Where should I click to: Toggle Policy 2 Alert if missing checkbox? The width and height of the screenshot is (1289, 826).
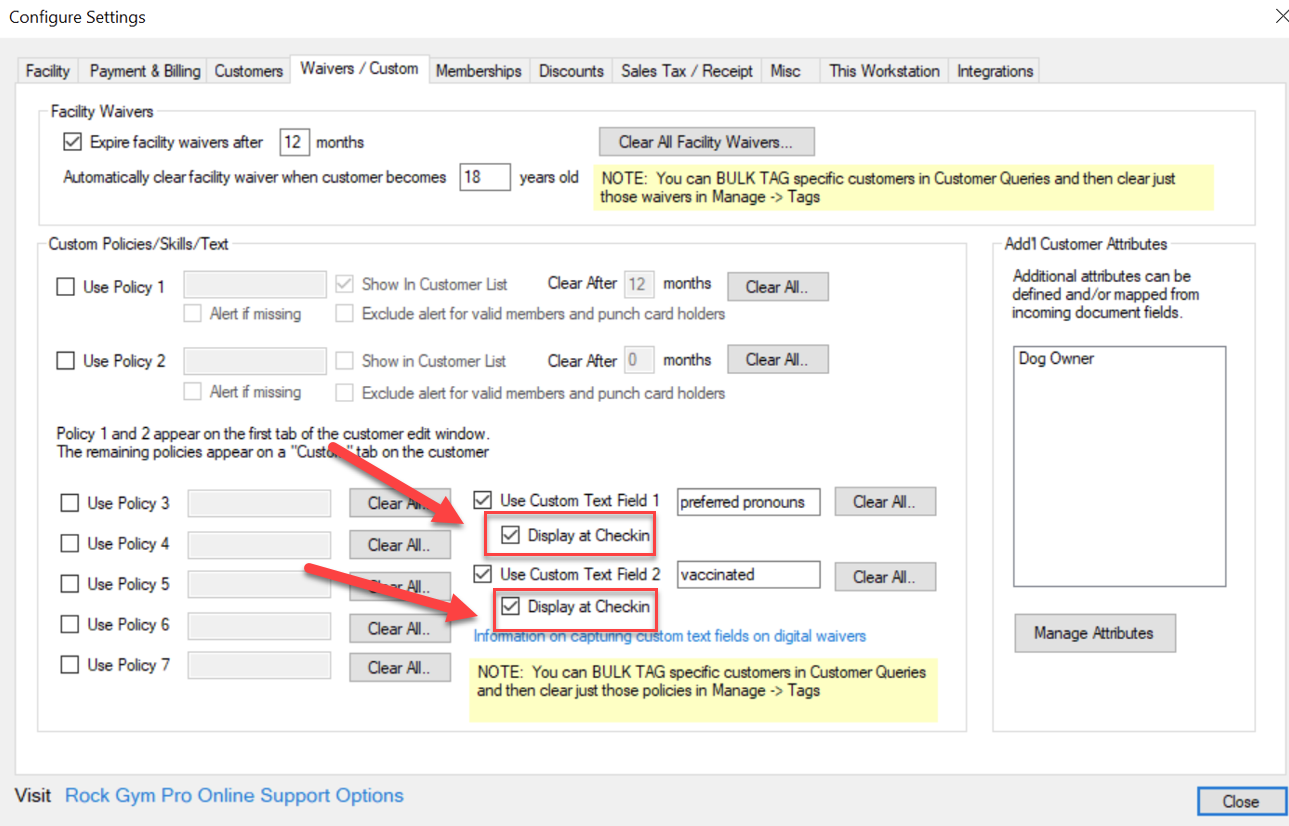192,393
